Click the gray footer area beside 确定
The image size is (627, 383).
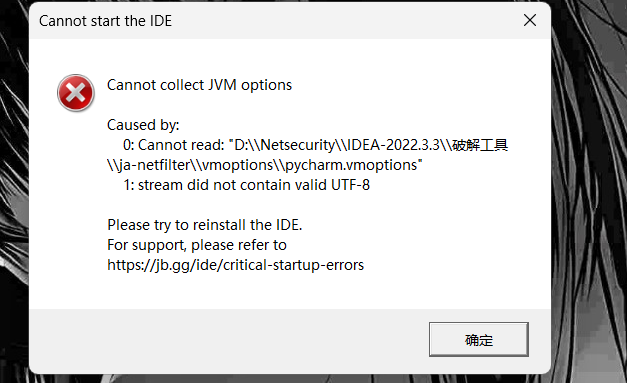click(x=228, y=340)
